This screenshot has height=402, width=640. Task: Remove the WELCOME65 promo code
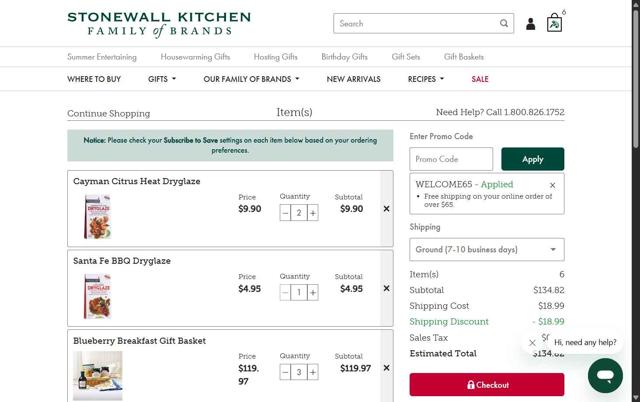click(x=552, y=185)
